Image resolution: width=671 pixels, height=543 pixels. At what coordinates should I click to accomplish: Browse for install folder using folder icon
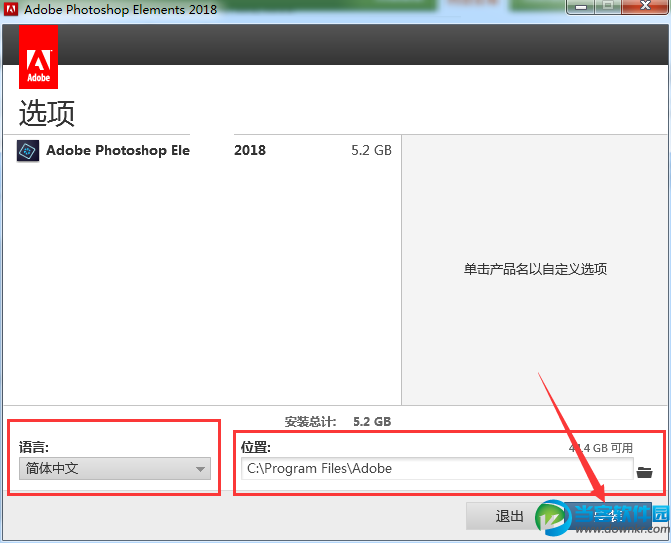pos(644,472)
